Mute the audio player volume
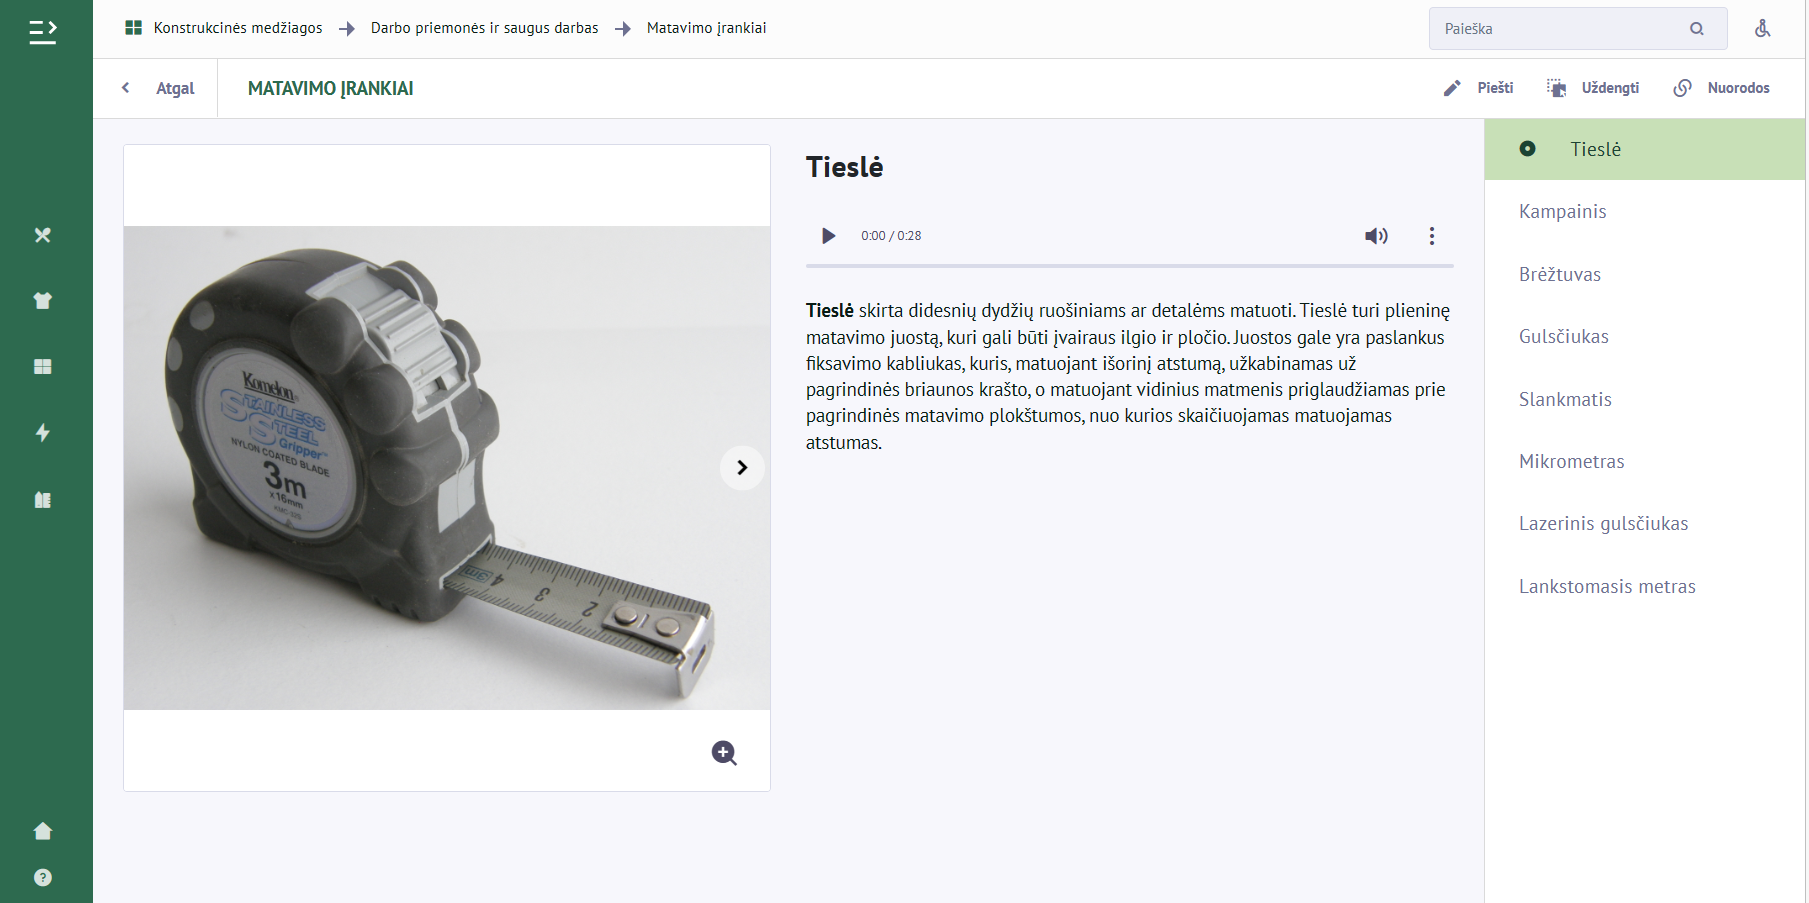The image size is (1809, 903). 1377,236
